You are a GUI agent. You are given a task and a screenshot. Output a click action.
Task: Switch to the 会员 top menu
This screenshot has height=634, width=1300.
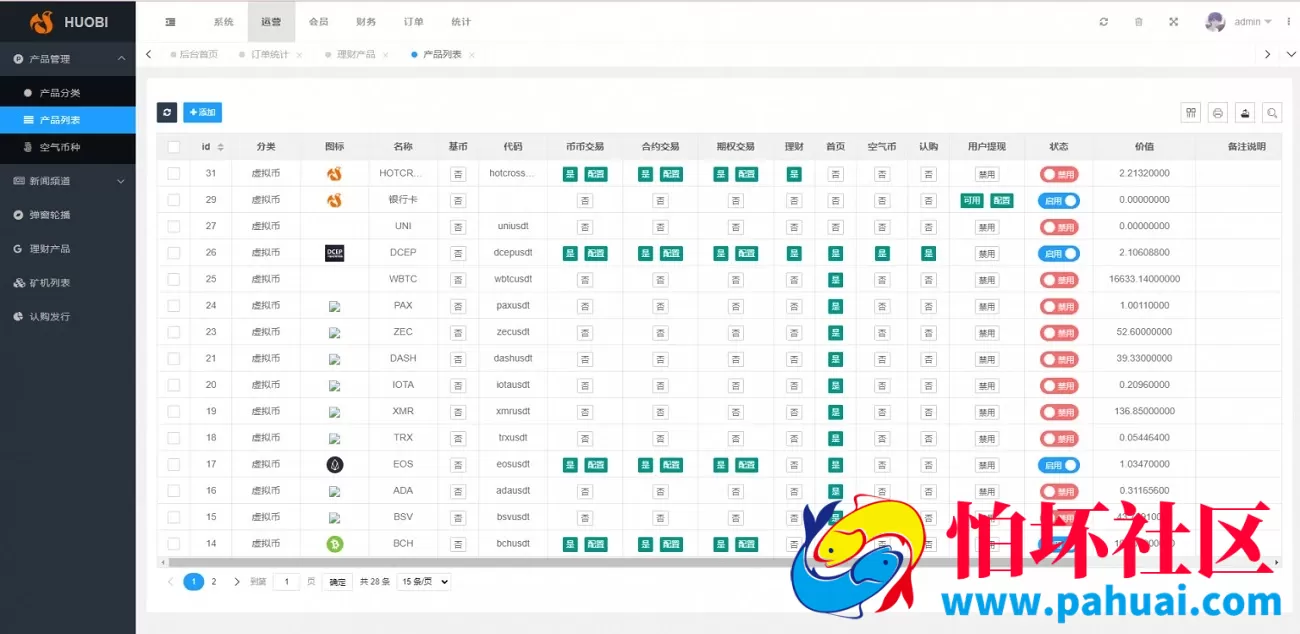click(x=318, y=22)
